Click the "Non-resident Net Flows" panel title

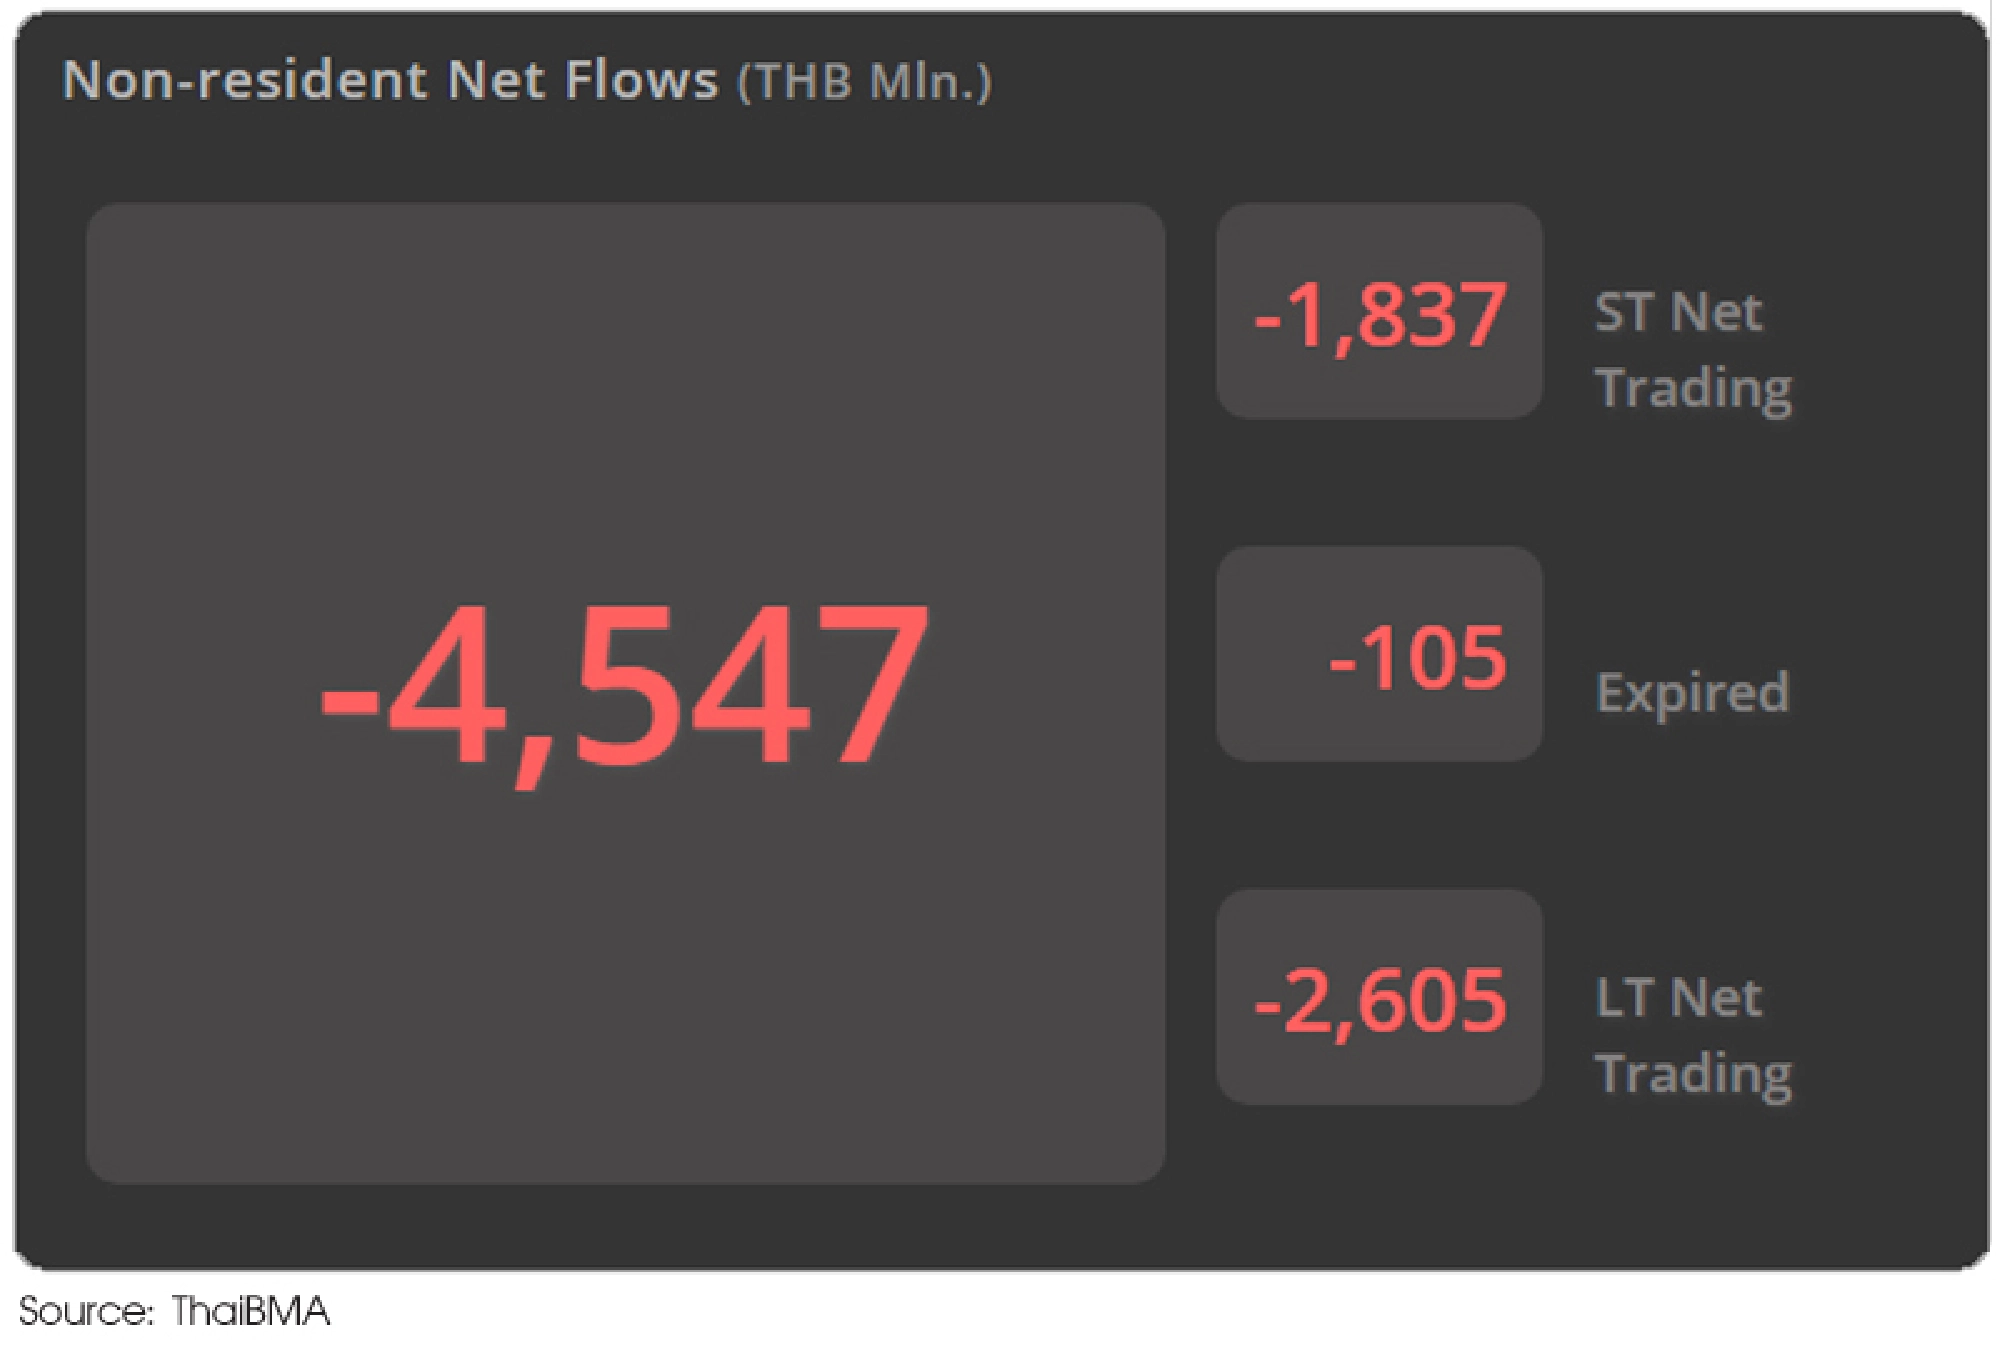390,80
